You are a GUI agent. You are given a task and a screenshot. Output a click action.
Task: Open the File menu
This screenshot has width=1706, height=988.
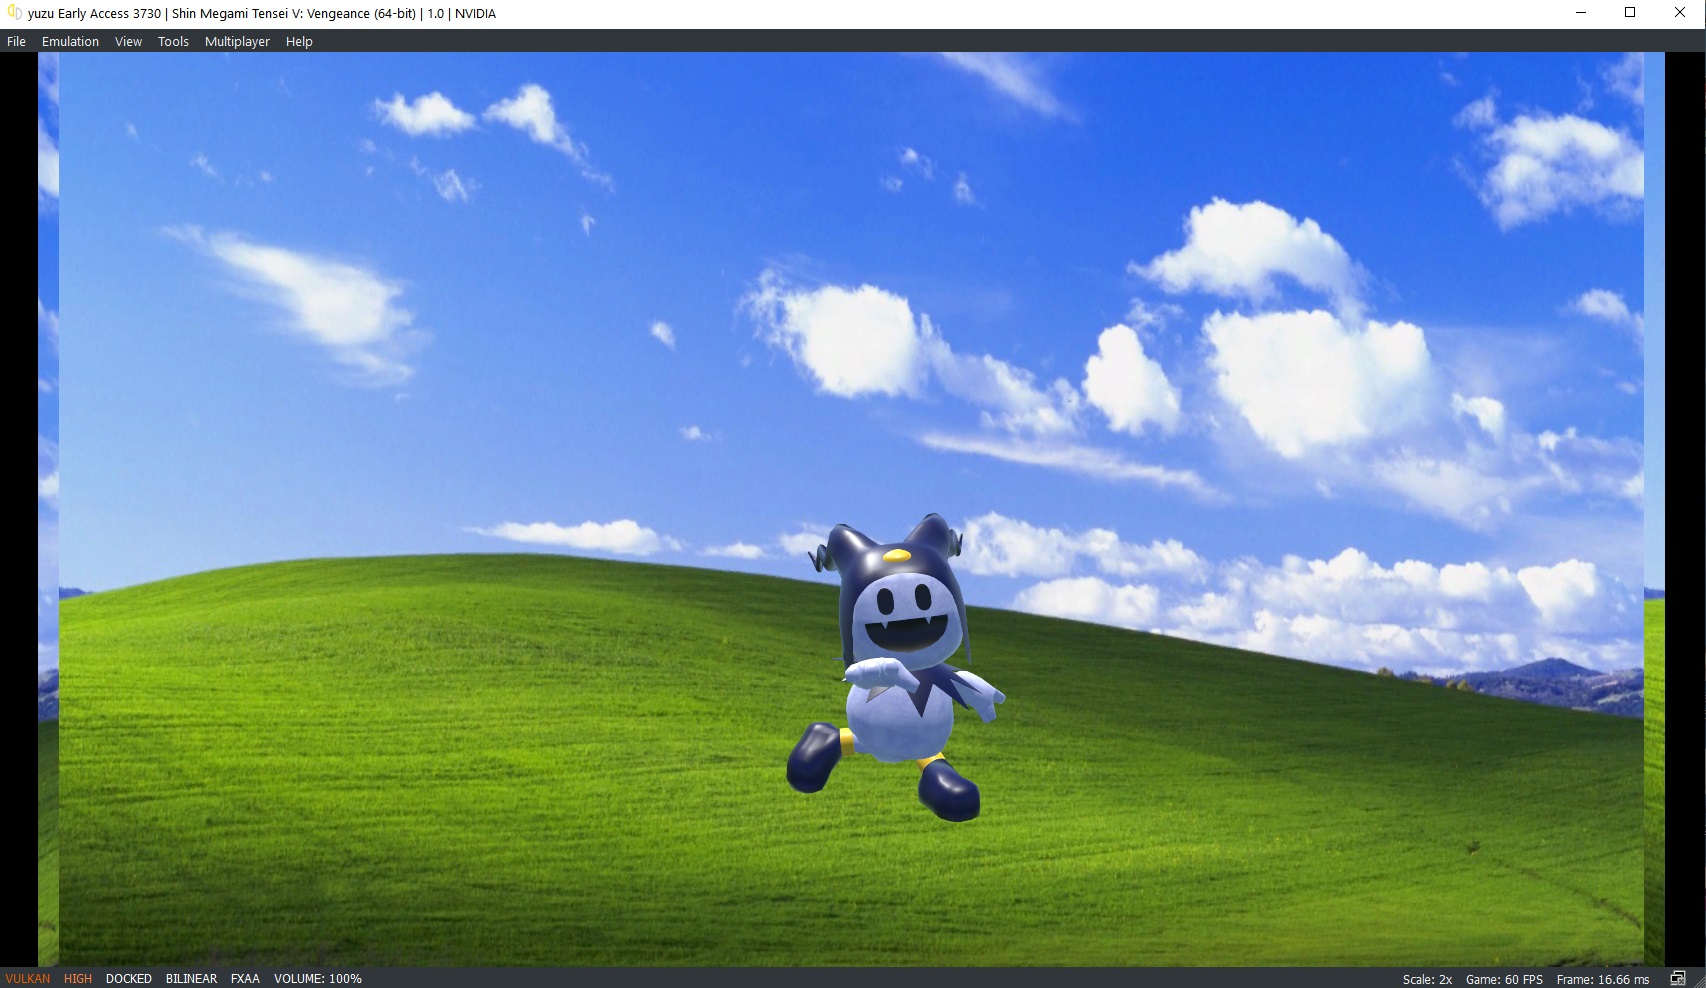pyautogui.click(x=16, y=41)
